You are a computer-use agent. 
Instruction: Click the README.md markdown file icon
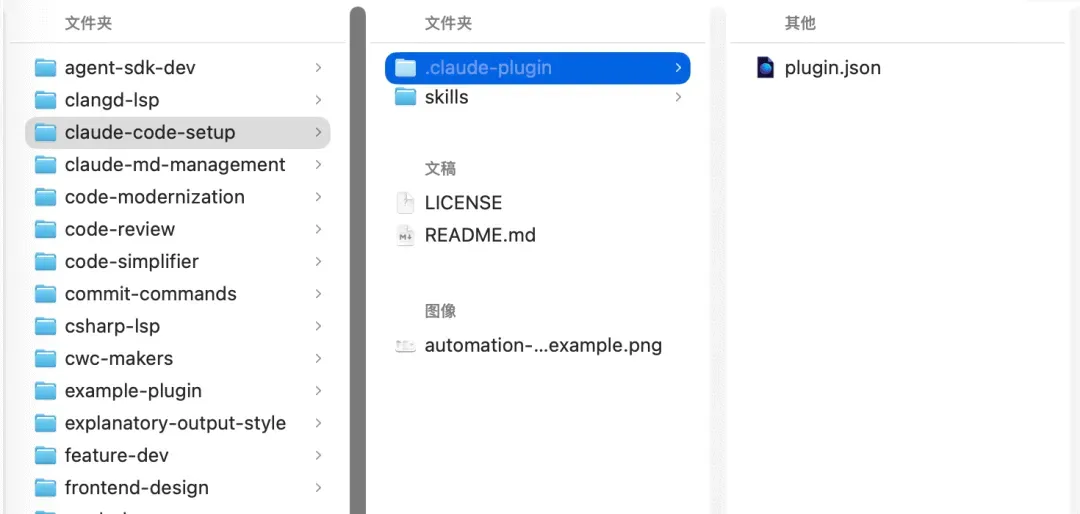pos(406,235)
